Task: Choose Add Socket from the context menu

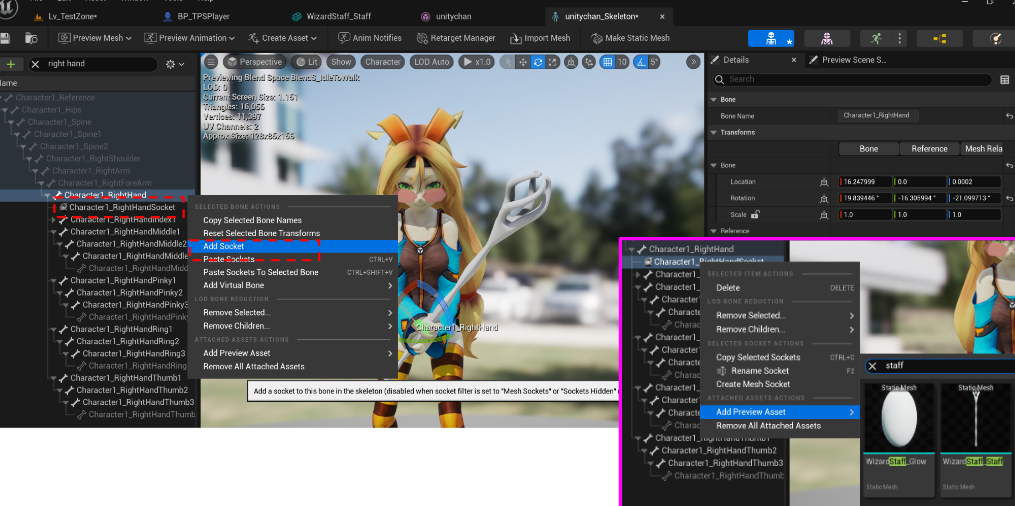Action: (x=292, y=246)
